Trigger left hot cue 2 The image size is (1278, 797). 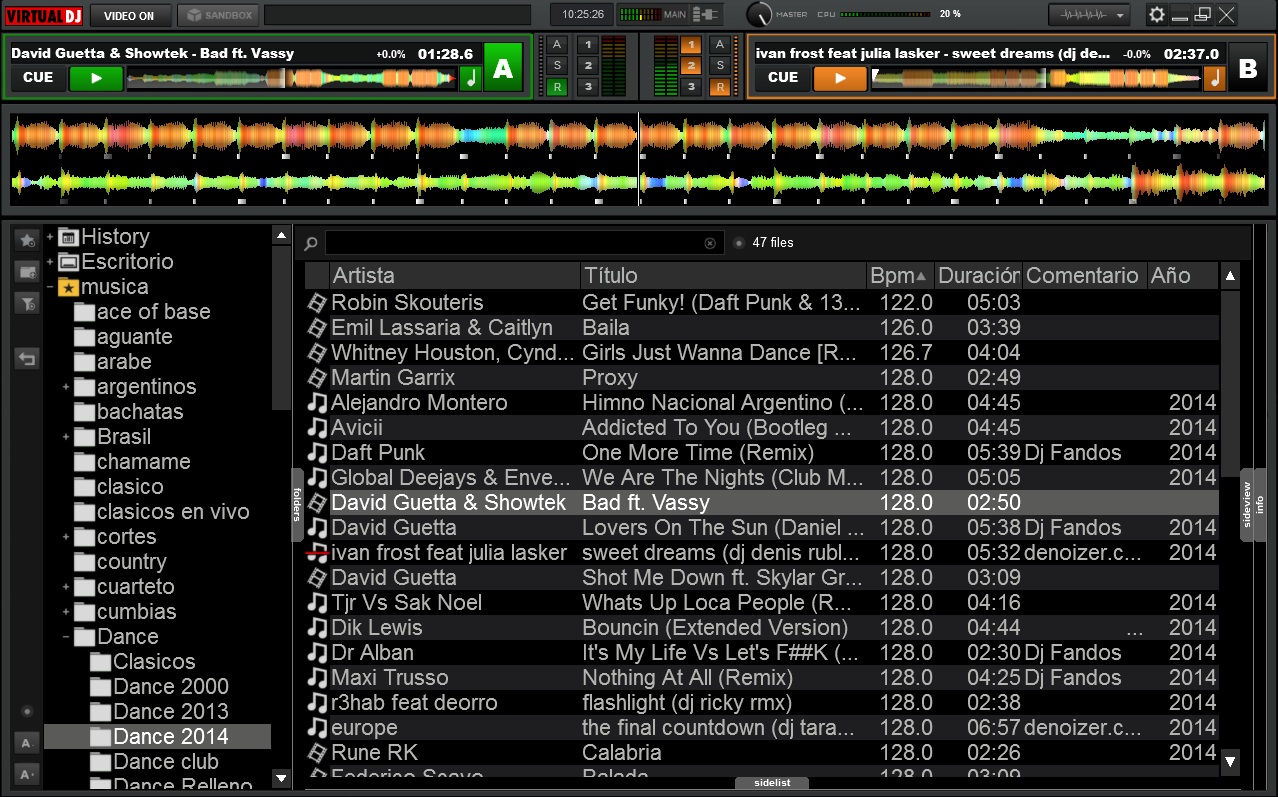click(587, 65)
